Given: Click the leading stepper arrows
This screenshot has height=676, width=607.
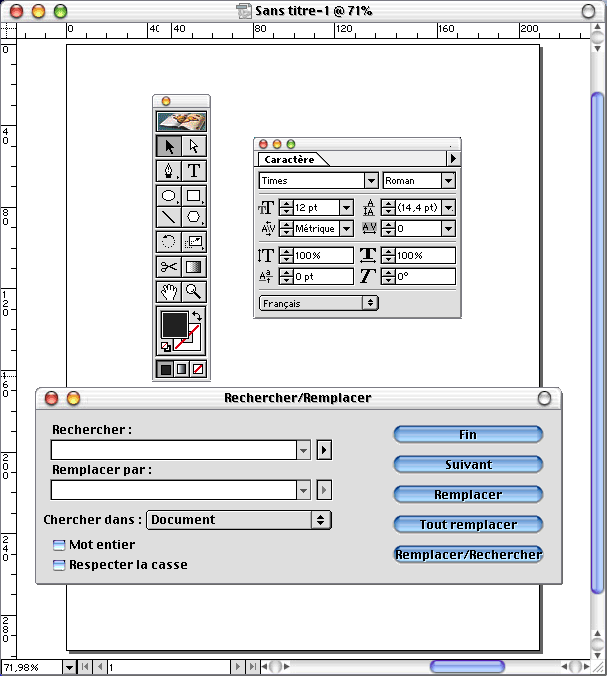Looking at the screenshot, I should click(x=388, y=208).
